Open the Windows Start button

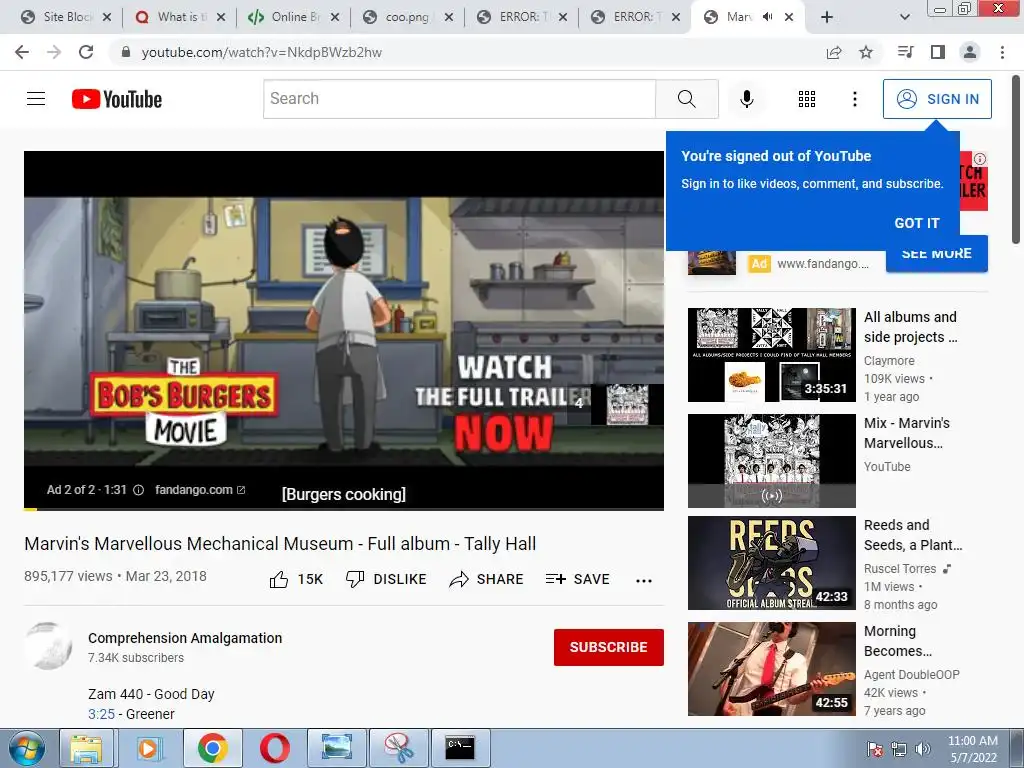[x=26, y=748]
